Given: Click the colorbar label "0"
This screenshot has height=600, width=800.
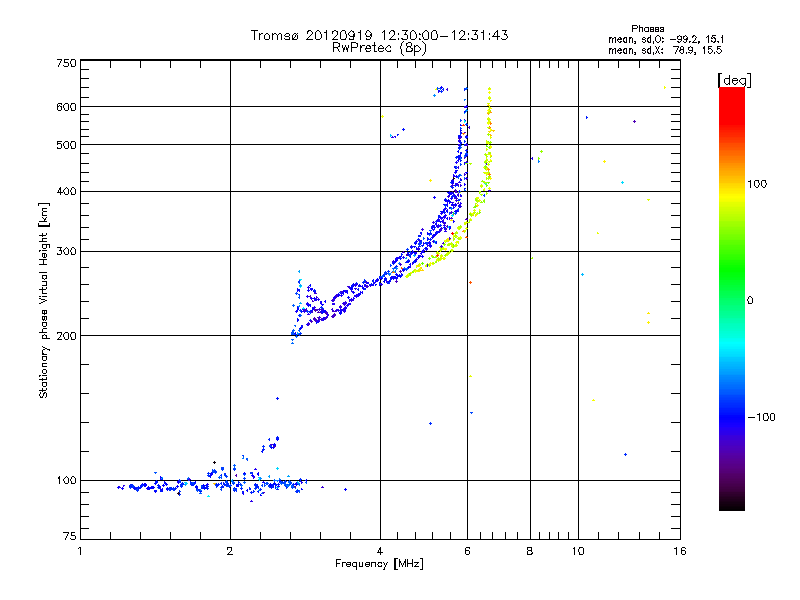Looking at the screenshot, I should pyautogui.click(x=749, y=301).
